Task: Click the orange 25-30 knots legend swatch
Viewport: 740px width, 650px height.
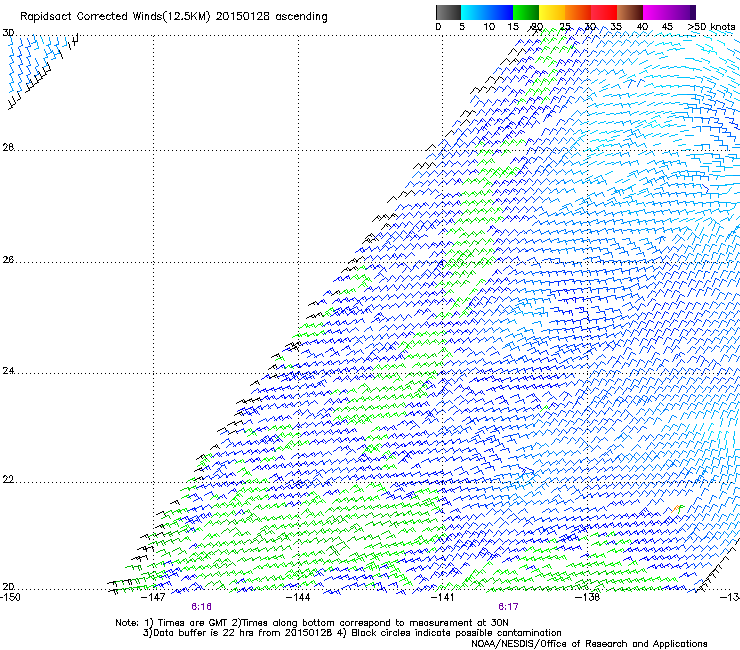Action: [x=578, y=12]
